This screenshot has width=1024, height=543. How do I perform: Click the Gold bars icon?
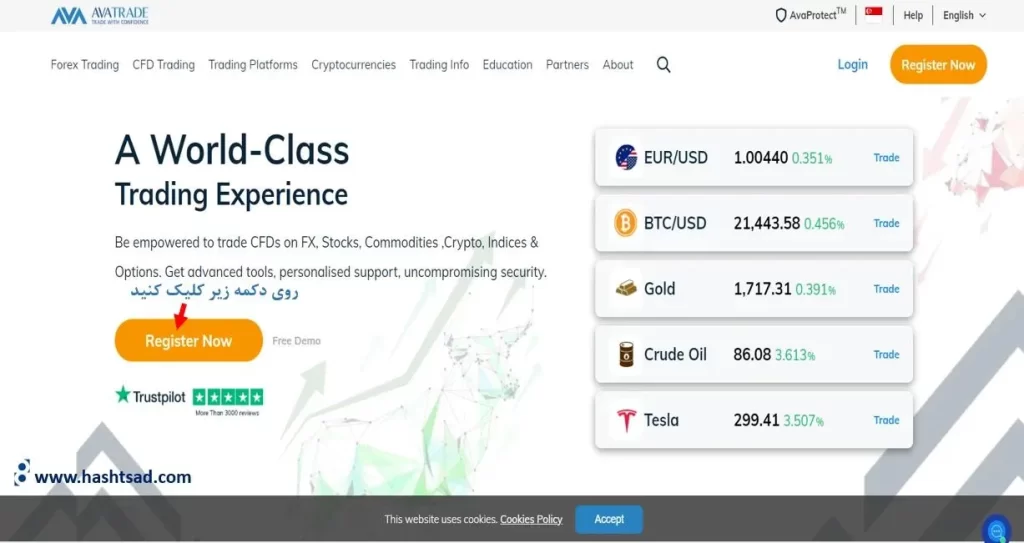626,289
